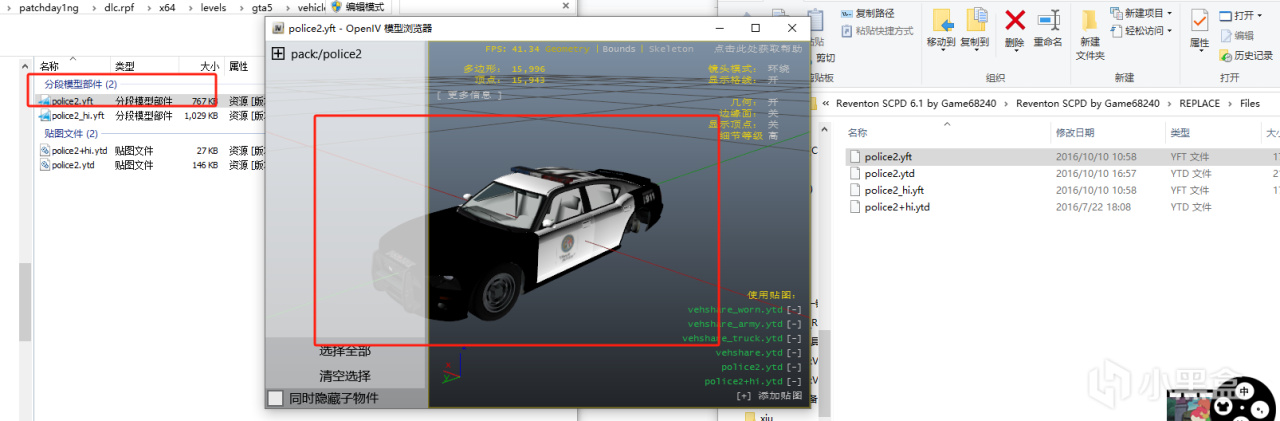Click 编辑 in Explorer ribbon
The height and width of the screenshot is (421, 1280).
1236,35
